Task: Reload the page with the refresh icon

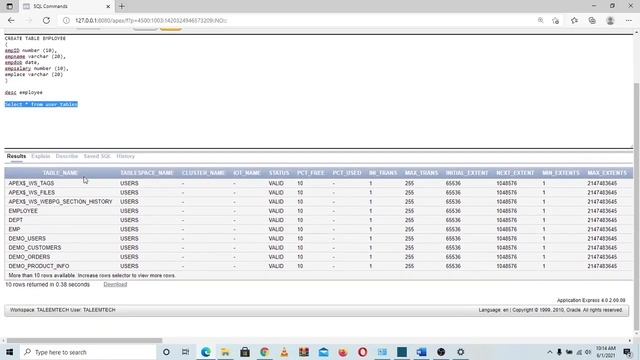Action: (46, 20)
